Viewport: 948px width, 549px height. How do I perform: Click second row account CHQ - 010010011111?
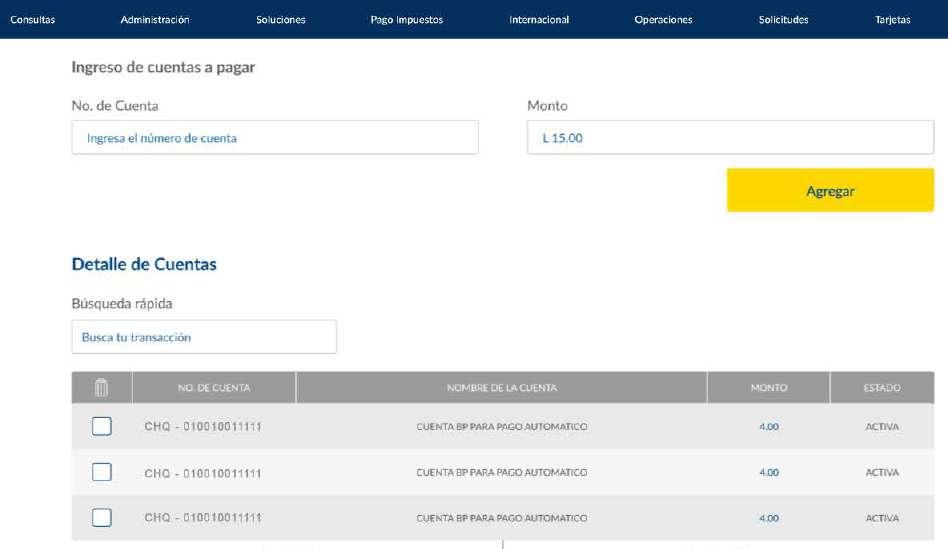203,473
